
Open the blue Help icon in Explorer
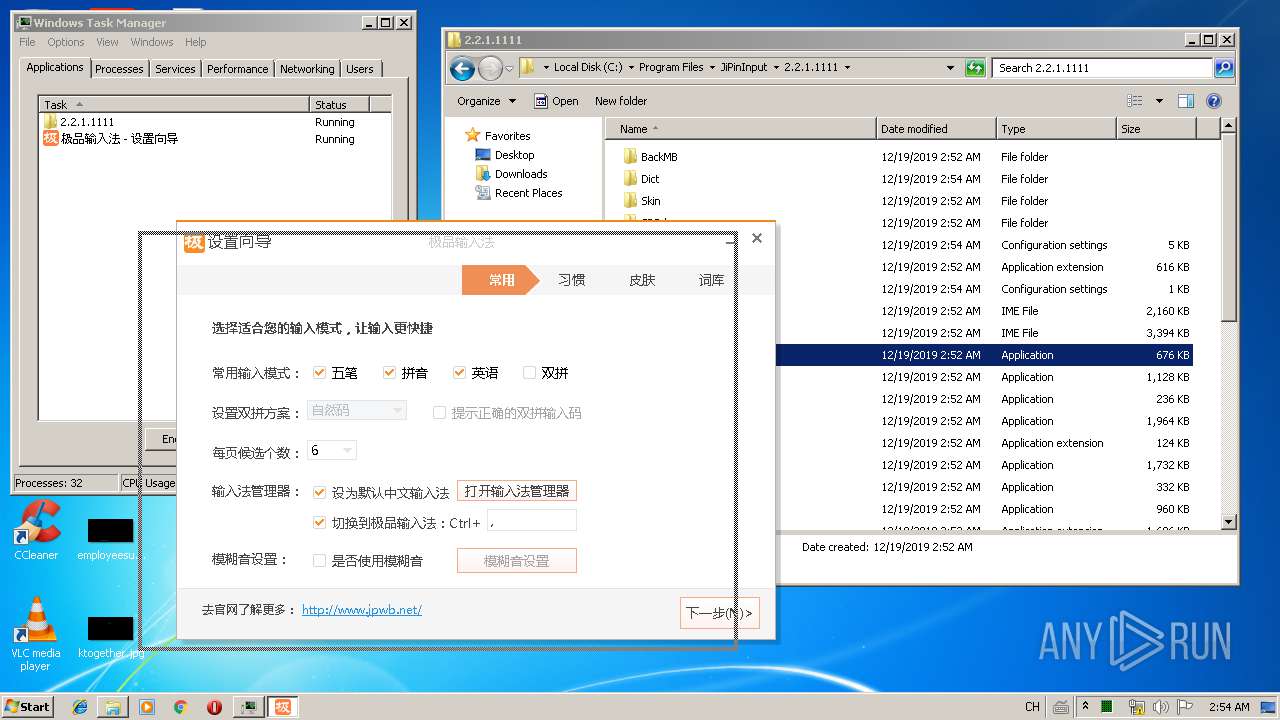pos(1214,101)
